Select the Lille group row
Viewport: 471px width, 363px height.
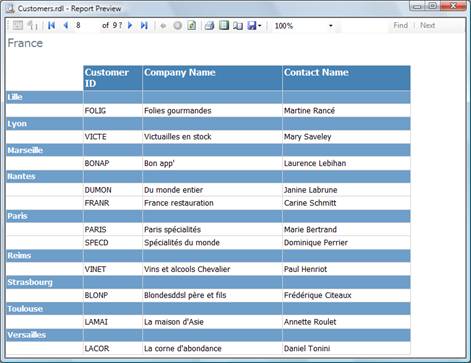point(208,97)
